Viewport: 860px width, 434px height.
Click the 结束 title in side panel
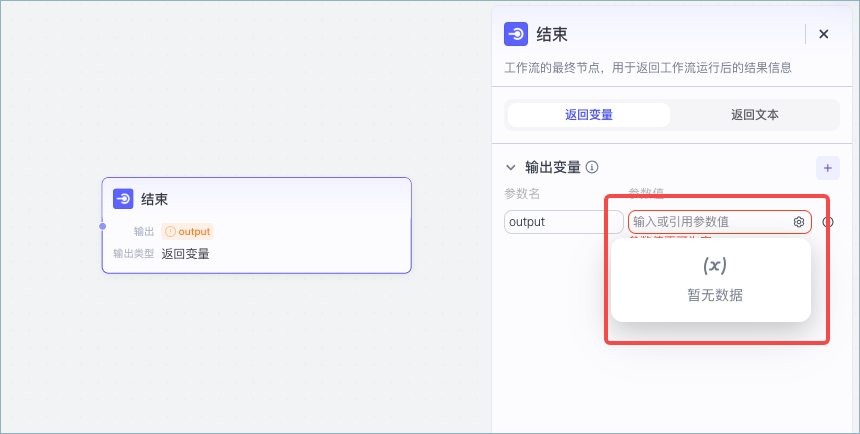point(552,34)
